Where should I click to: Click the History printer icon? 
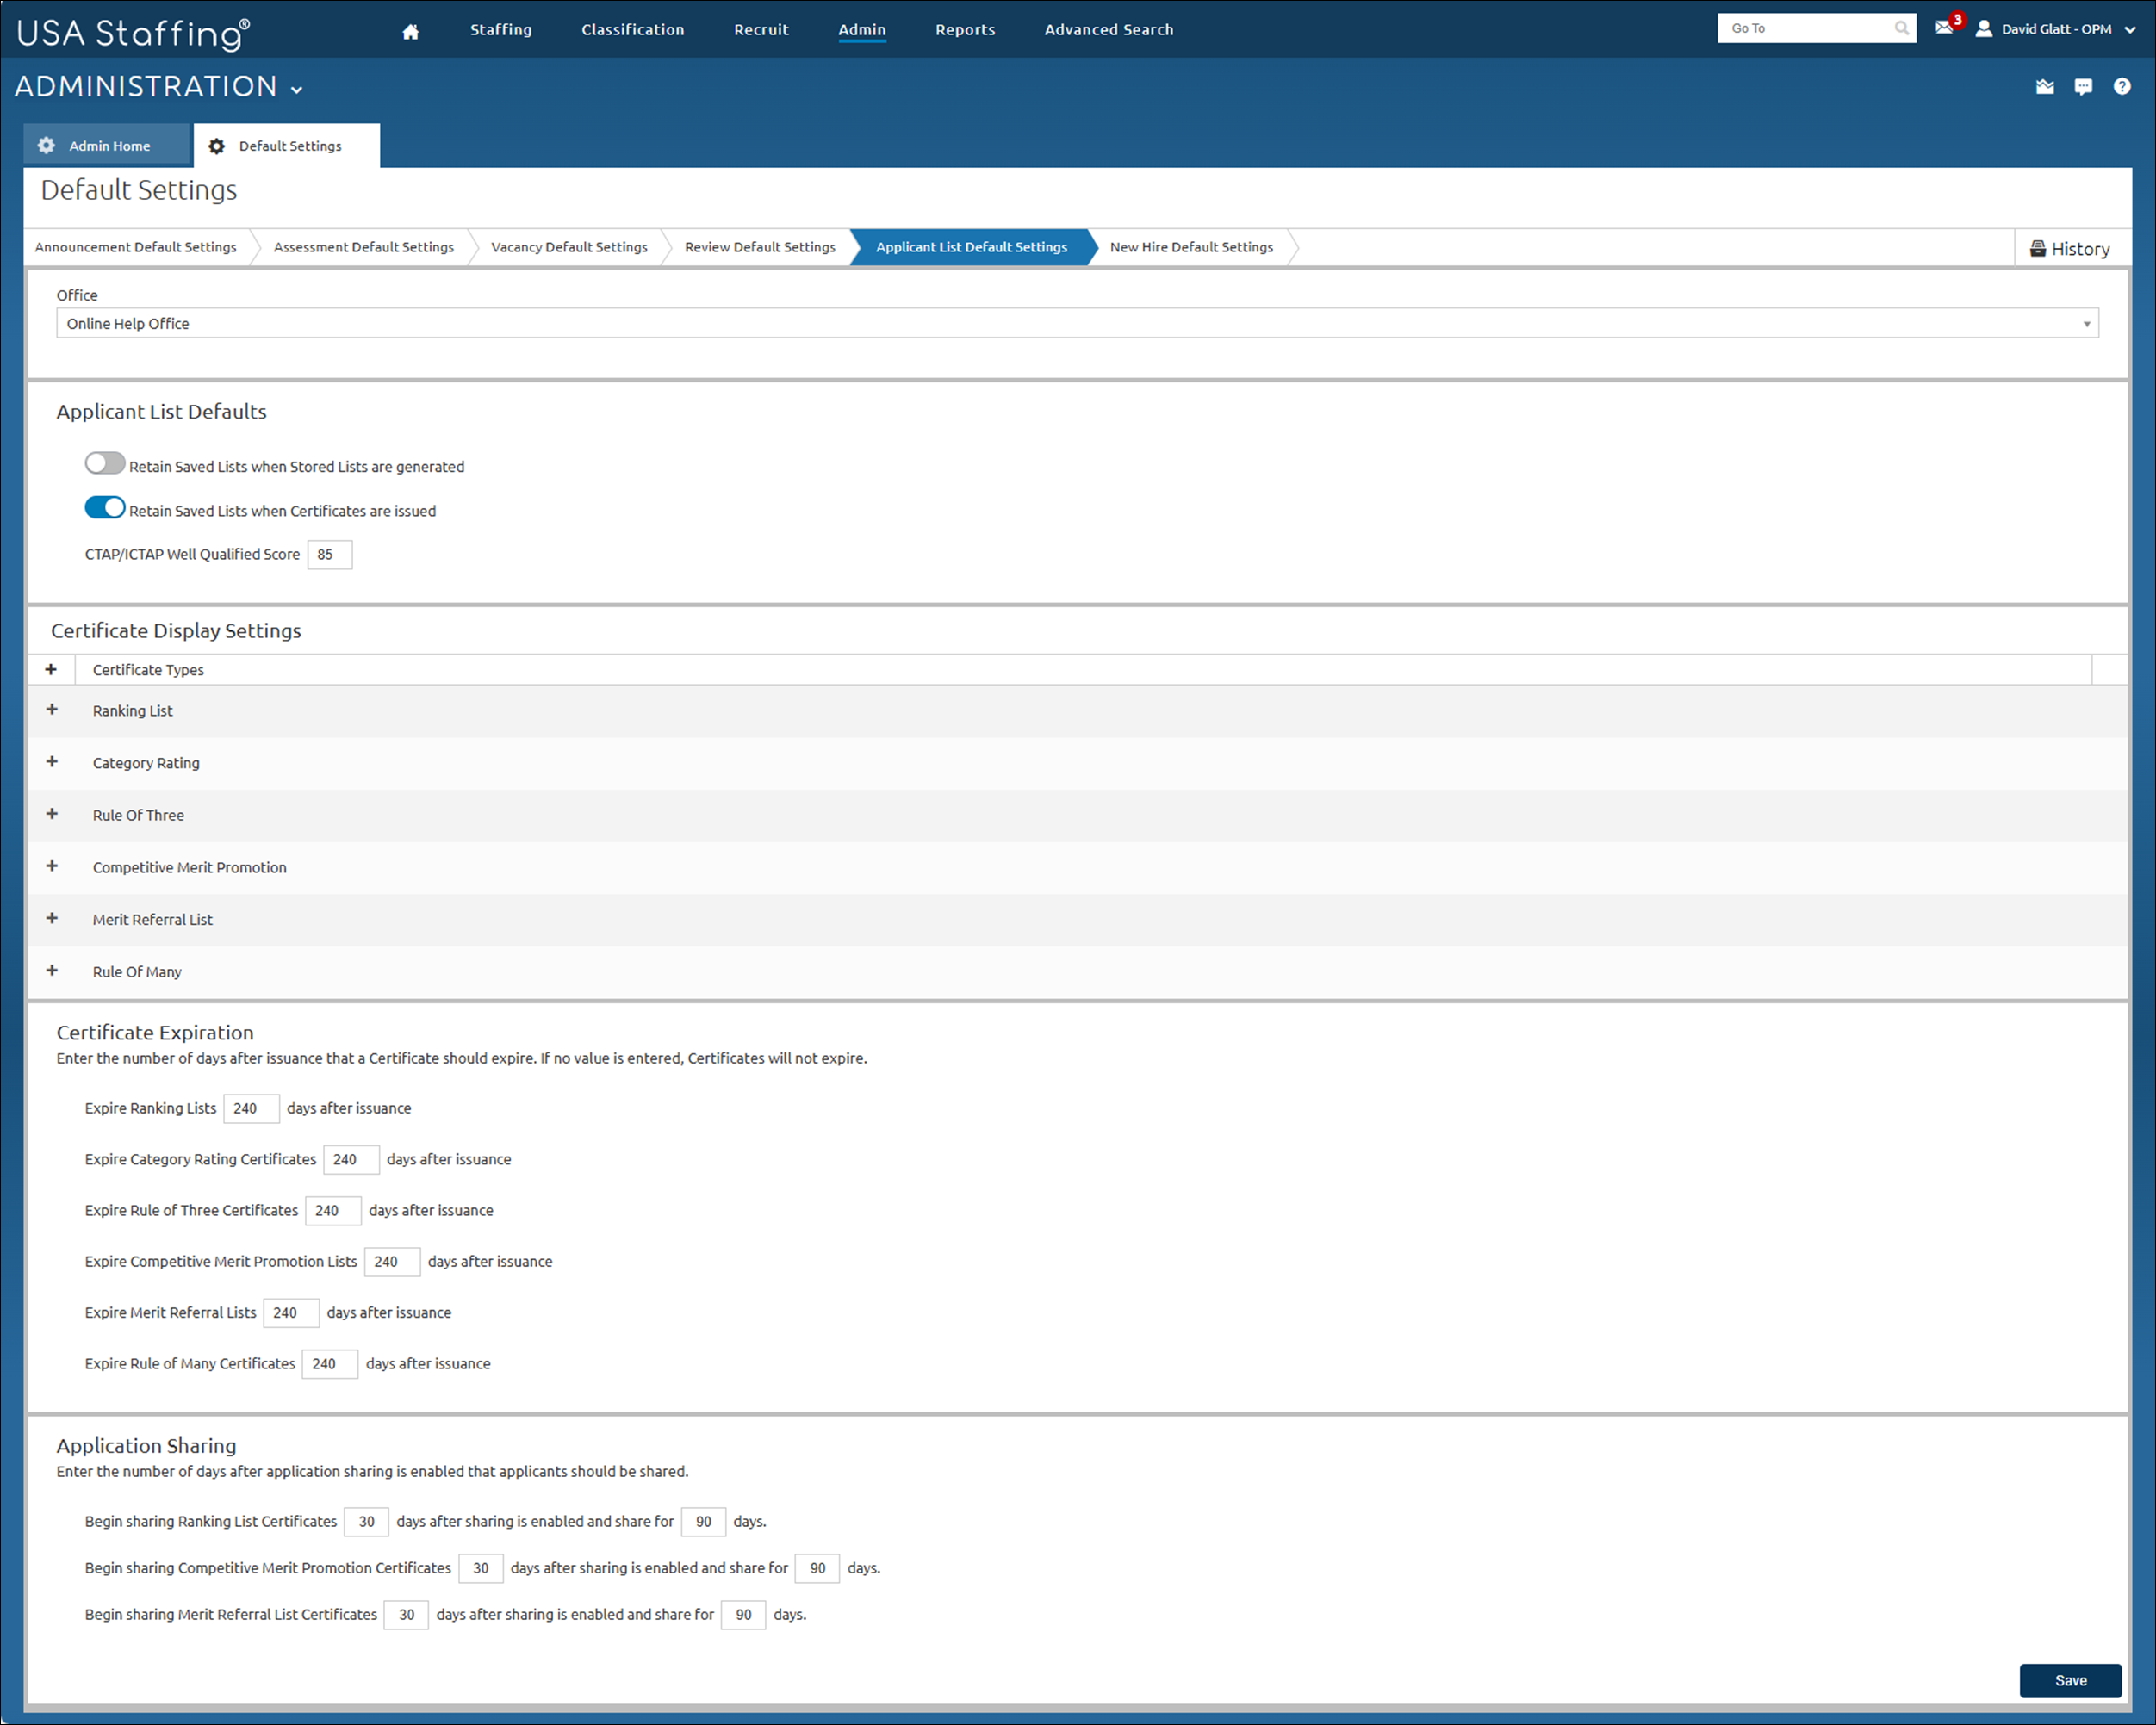[x=2037, y=248]
